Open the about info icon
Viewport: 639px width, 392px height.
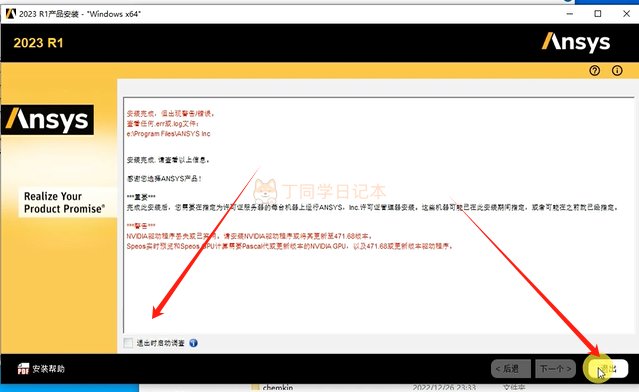617,70
